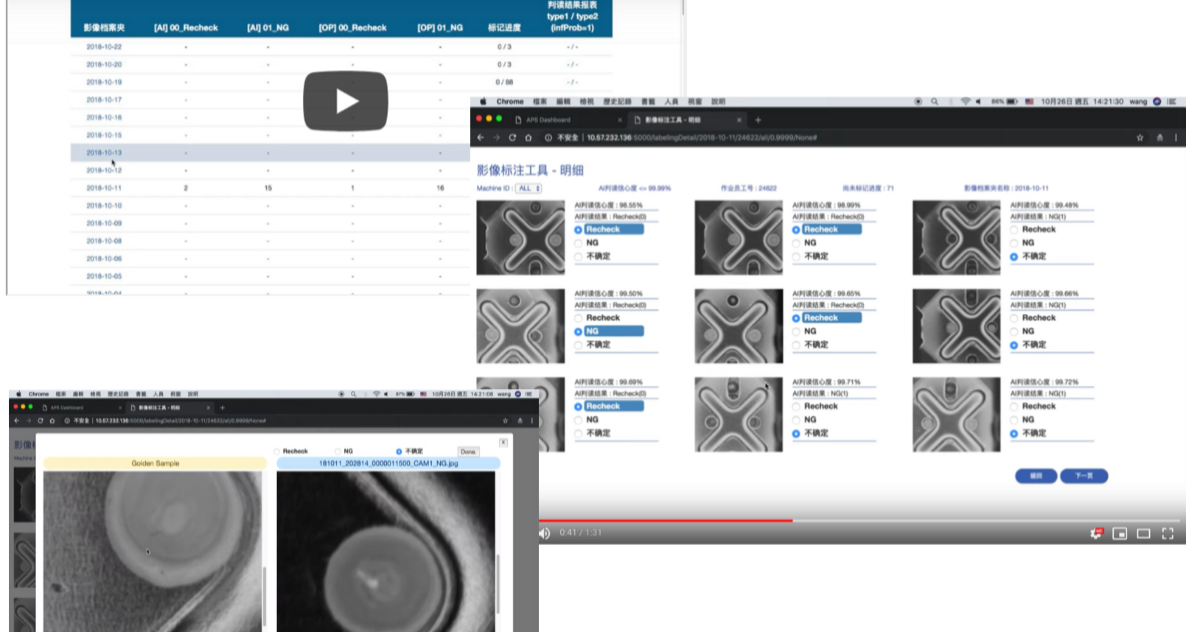Click the site info icon beside 不安全 in right window
Image resolution: width=1200 pixels, height=632 pixels.
[x=547, y=137]
